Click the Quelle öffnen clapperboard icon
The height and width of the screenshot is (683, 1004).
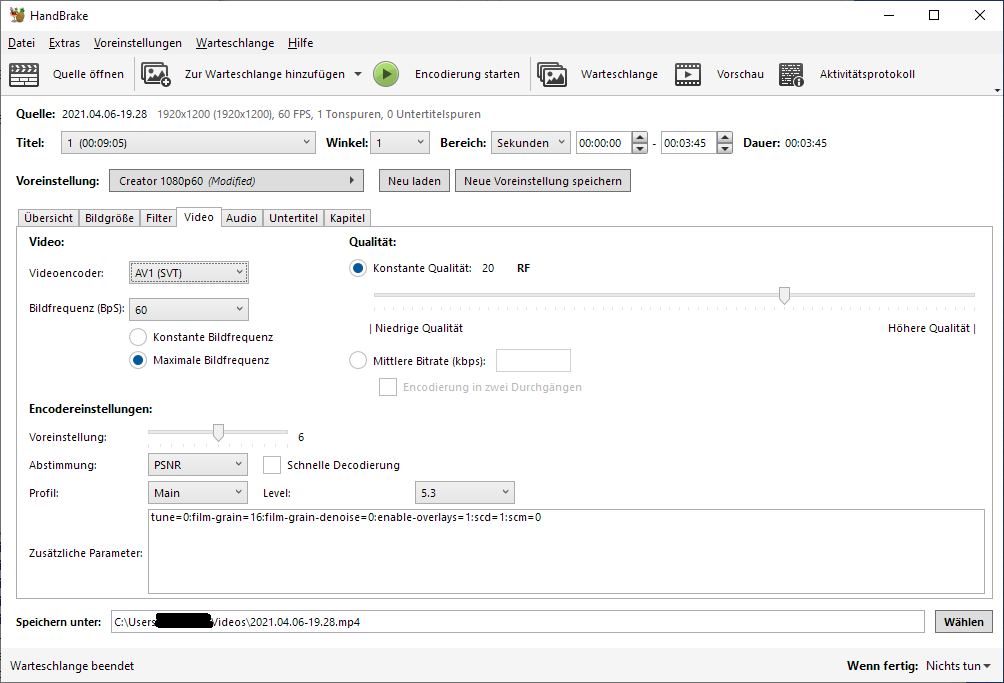[x=24, y=74]
